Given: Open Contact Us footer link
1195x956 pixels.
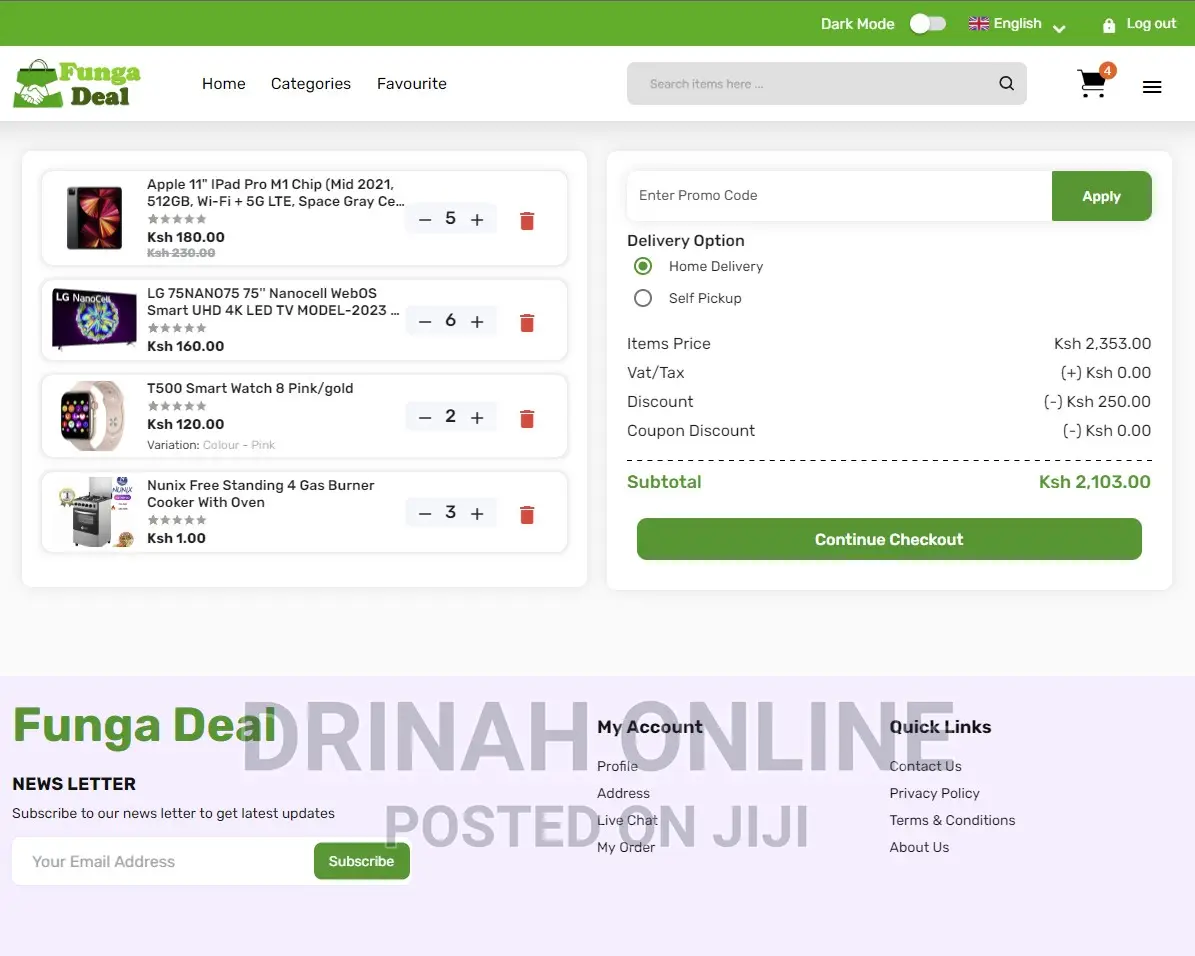Looking at the screenshot, I should [x=925, y=766].
